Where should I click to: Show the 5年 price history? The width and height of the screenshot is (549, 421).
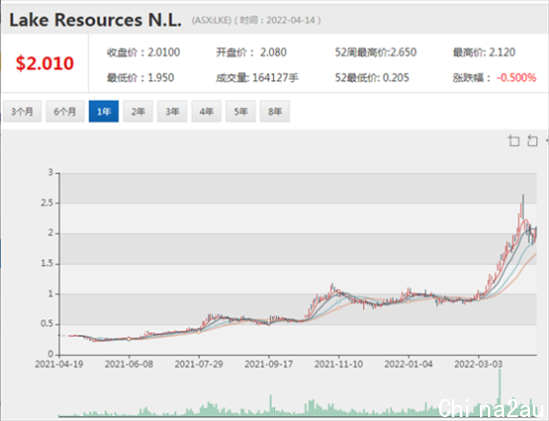pyautogui.click(x=241, y=111)
